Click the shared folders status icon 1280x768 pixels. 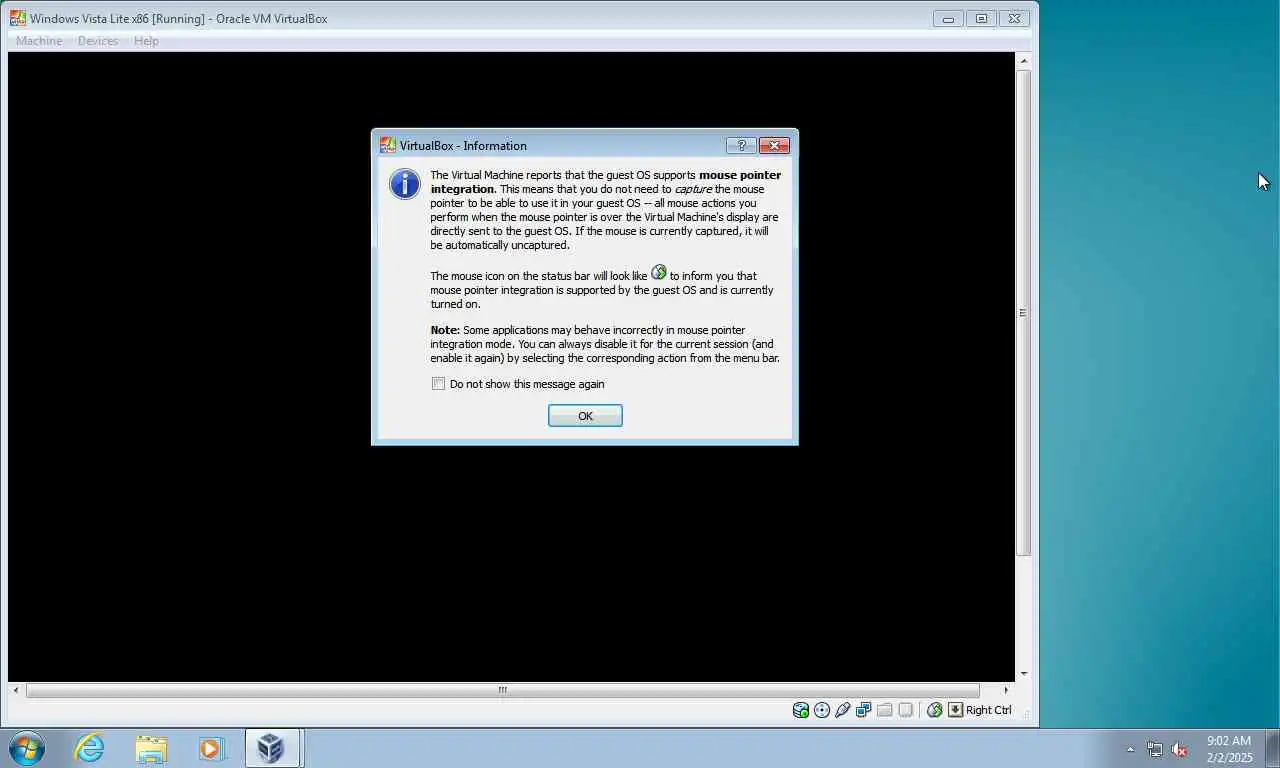884,710
